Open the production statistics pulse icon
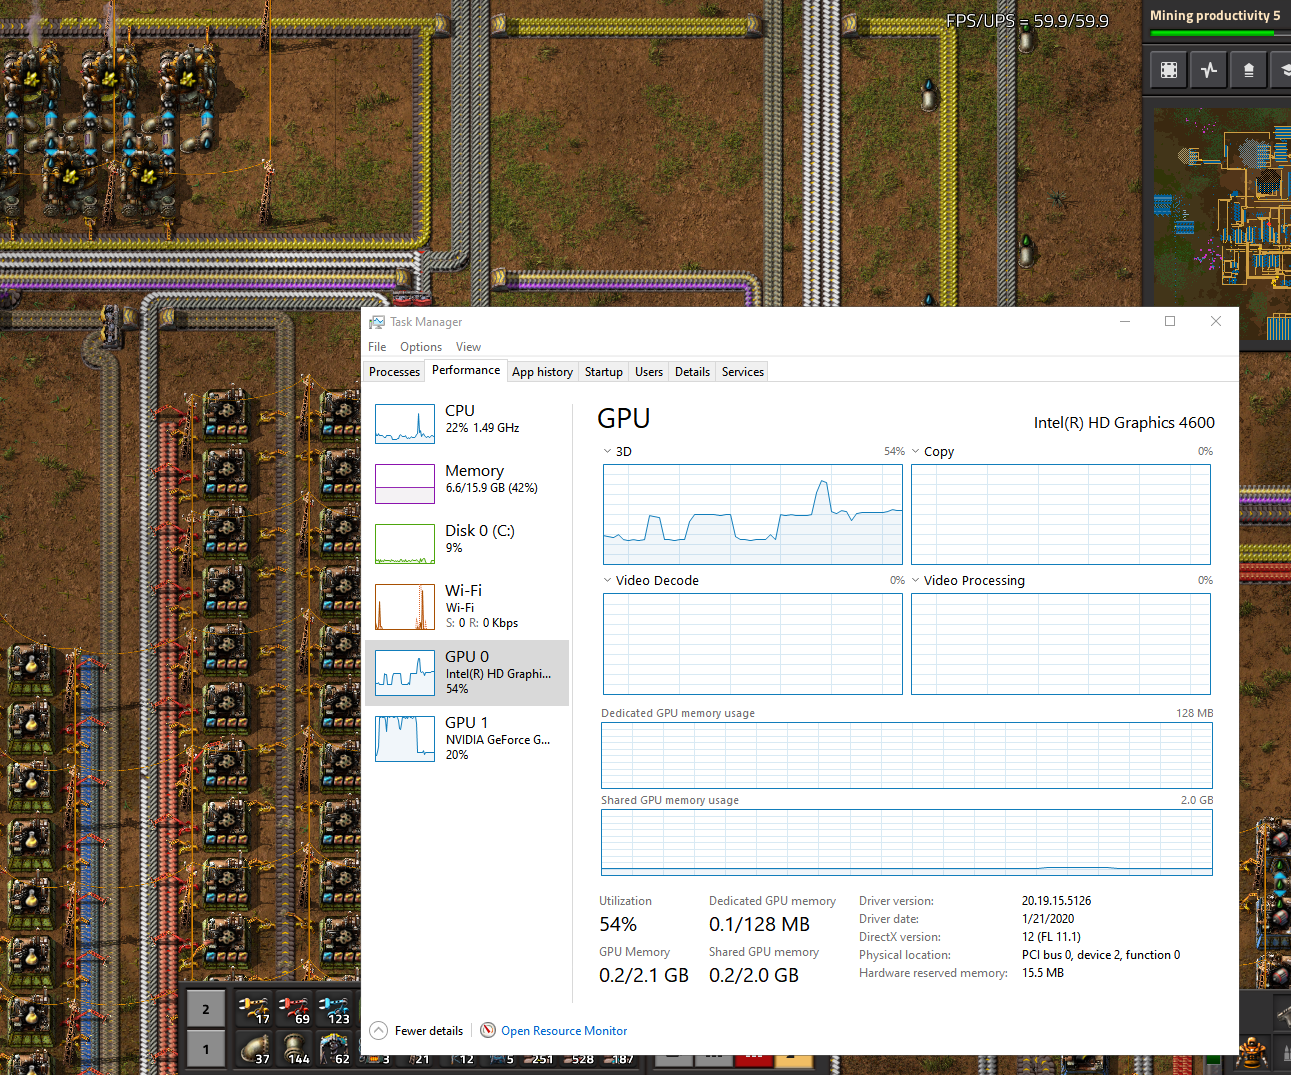 click(x=1209, y=70)
